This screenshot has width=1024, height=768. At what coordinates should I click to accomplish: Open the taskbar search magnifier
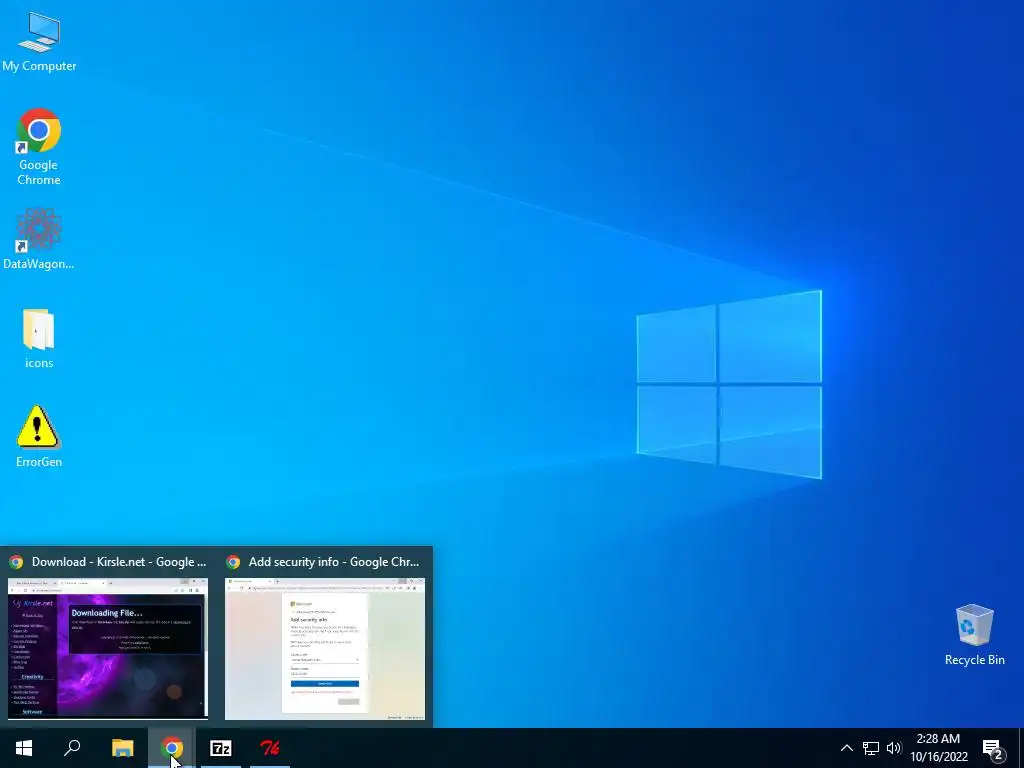pos(72,748)
